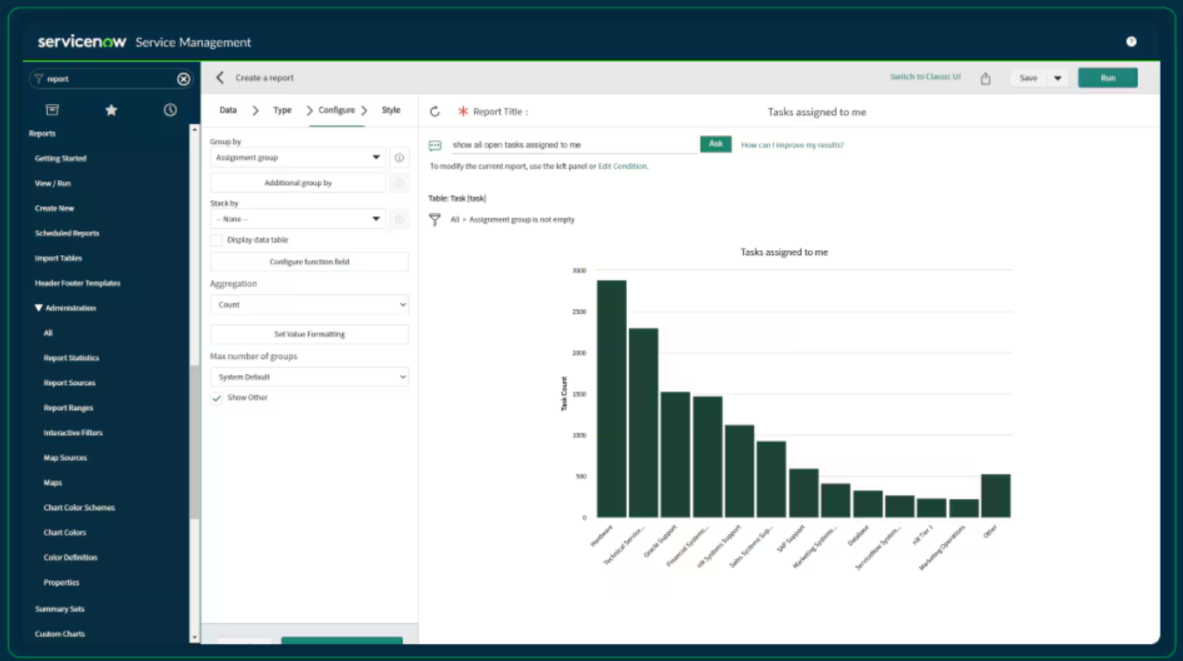Viewport: 1183px width, 661px height.
Task: Open Report Statistics module
Action: (71, 358)
